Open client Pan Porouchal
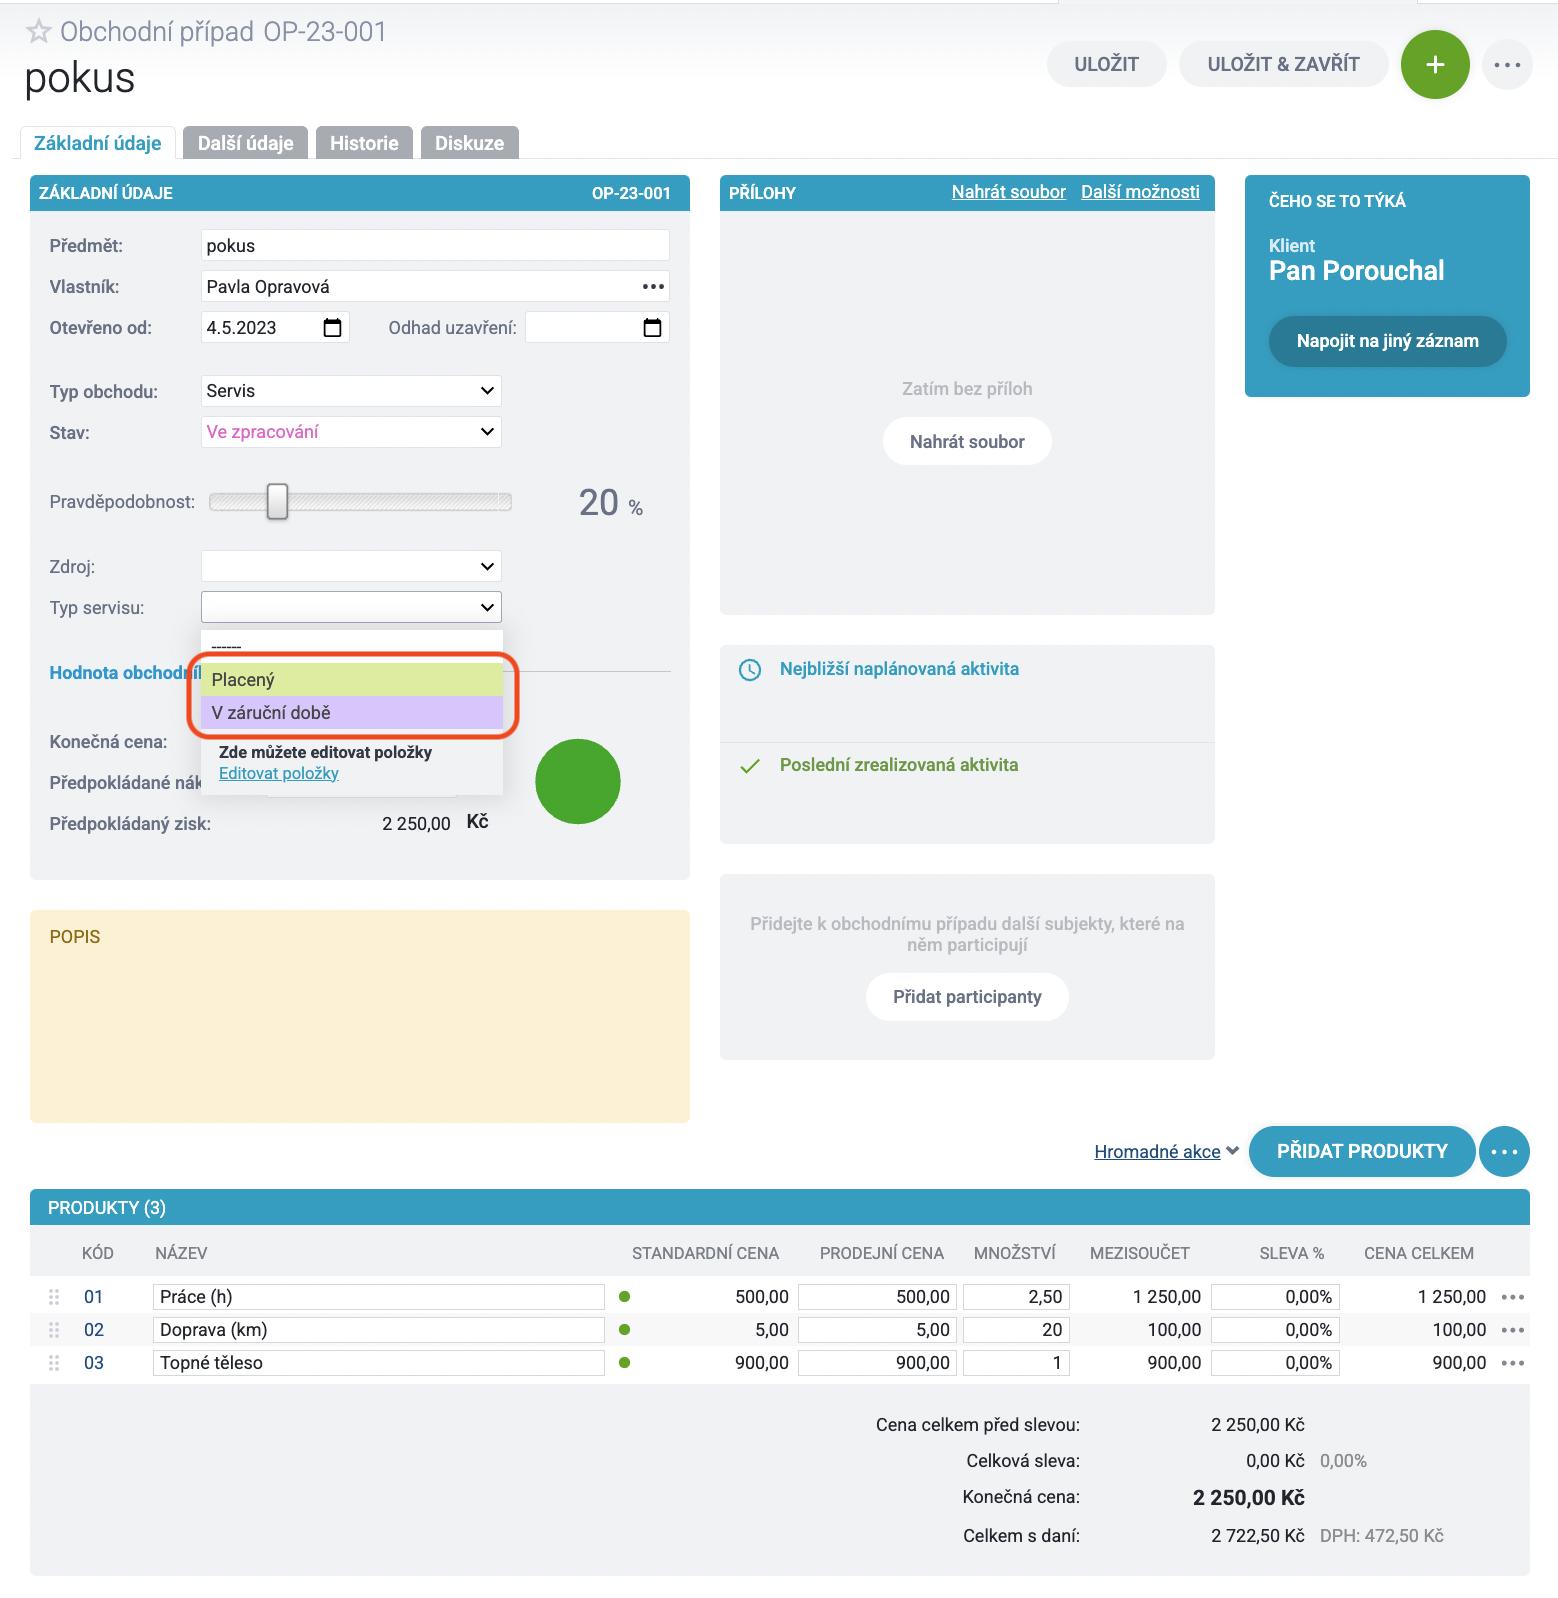The image size is (1558, 1598). click(x=1356, y=271)
